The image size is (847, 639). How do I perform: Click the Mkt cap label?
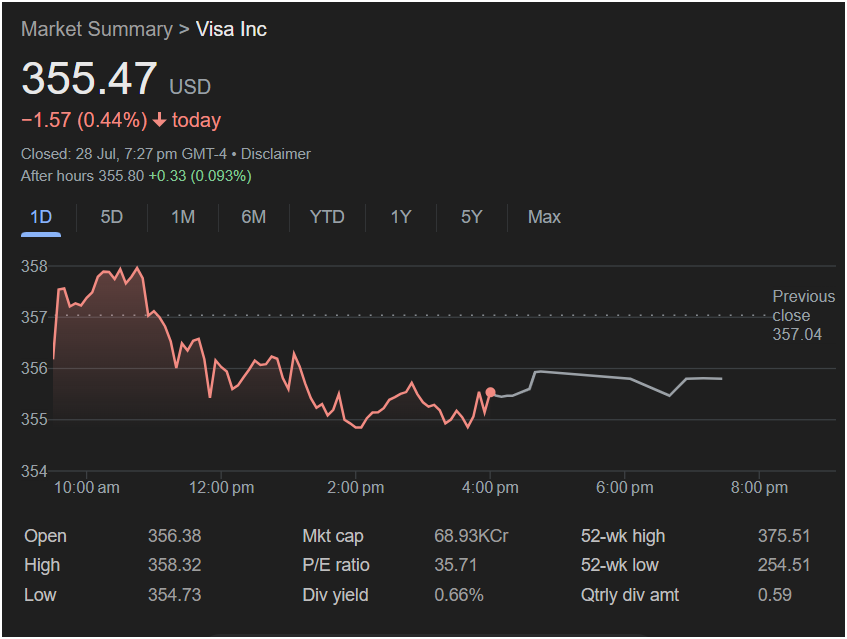coord(333,536)
